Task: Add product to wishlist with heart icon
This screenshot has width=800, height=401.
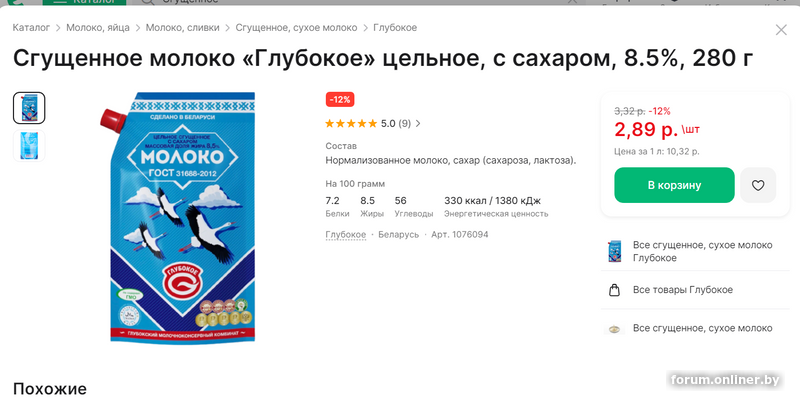Action: click(758, 185)
